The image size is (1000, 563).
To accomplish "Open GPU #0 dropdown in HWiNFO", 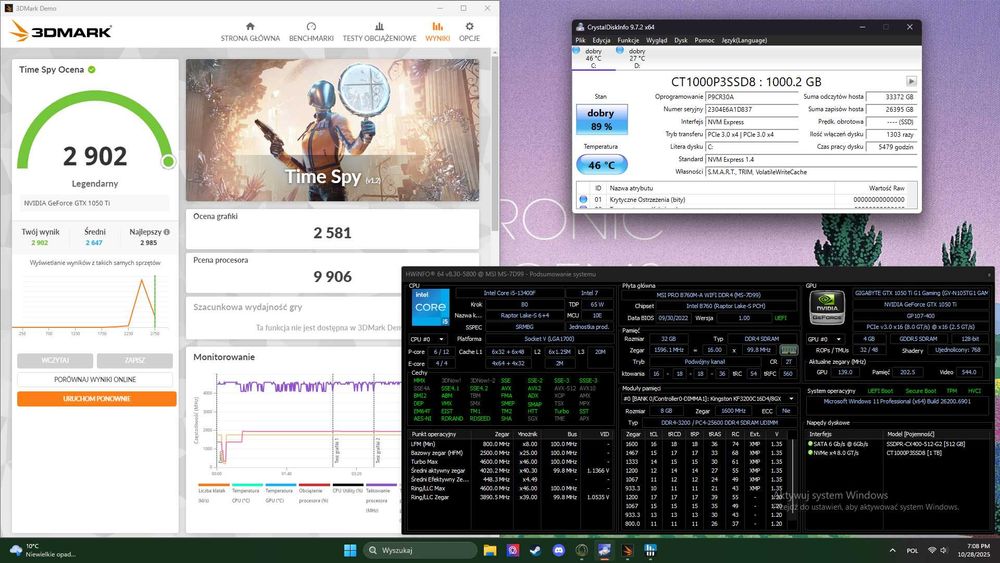I will 826,339.
